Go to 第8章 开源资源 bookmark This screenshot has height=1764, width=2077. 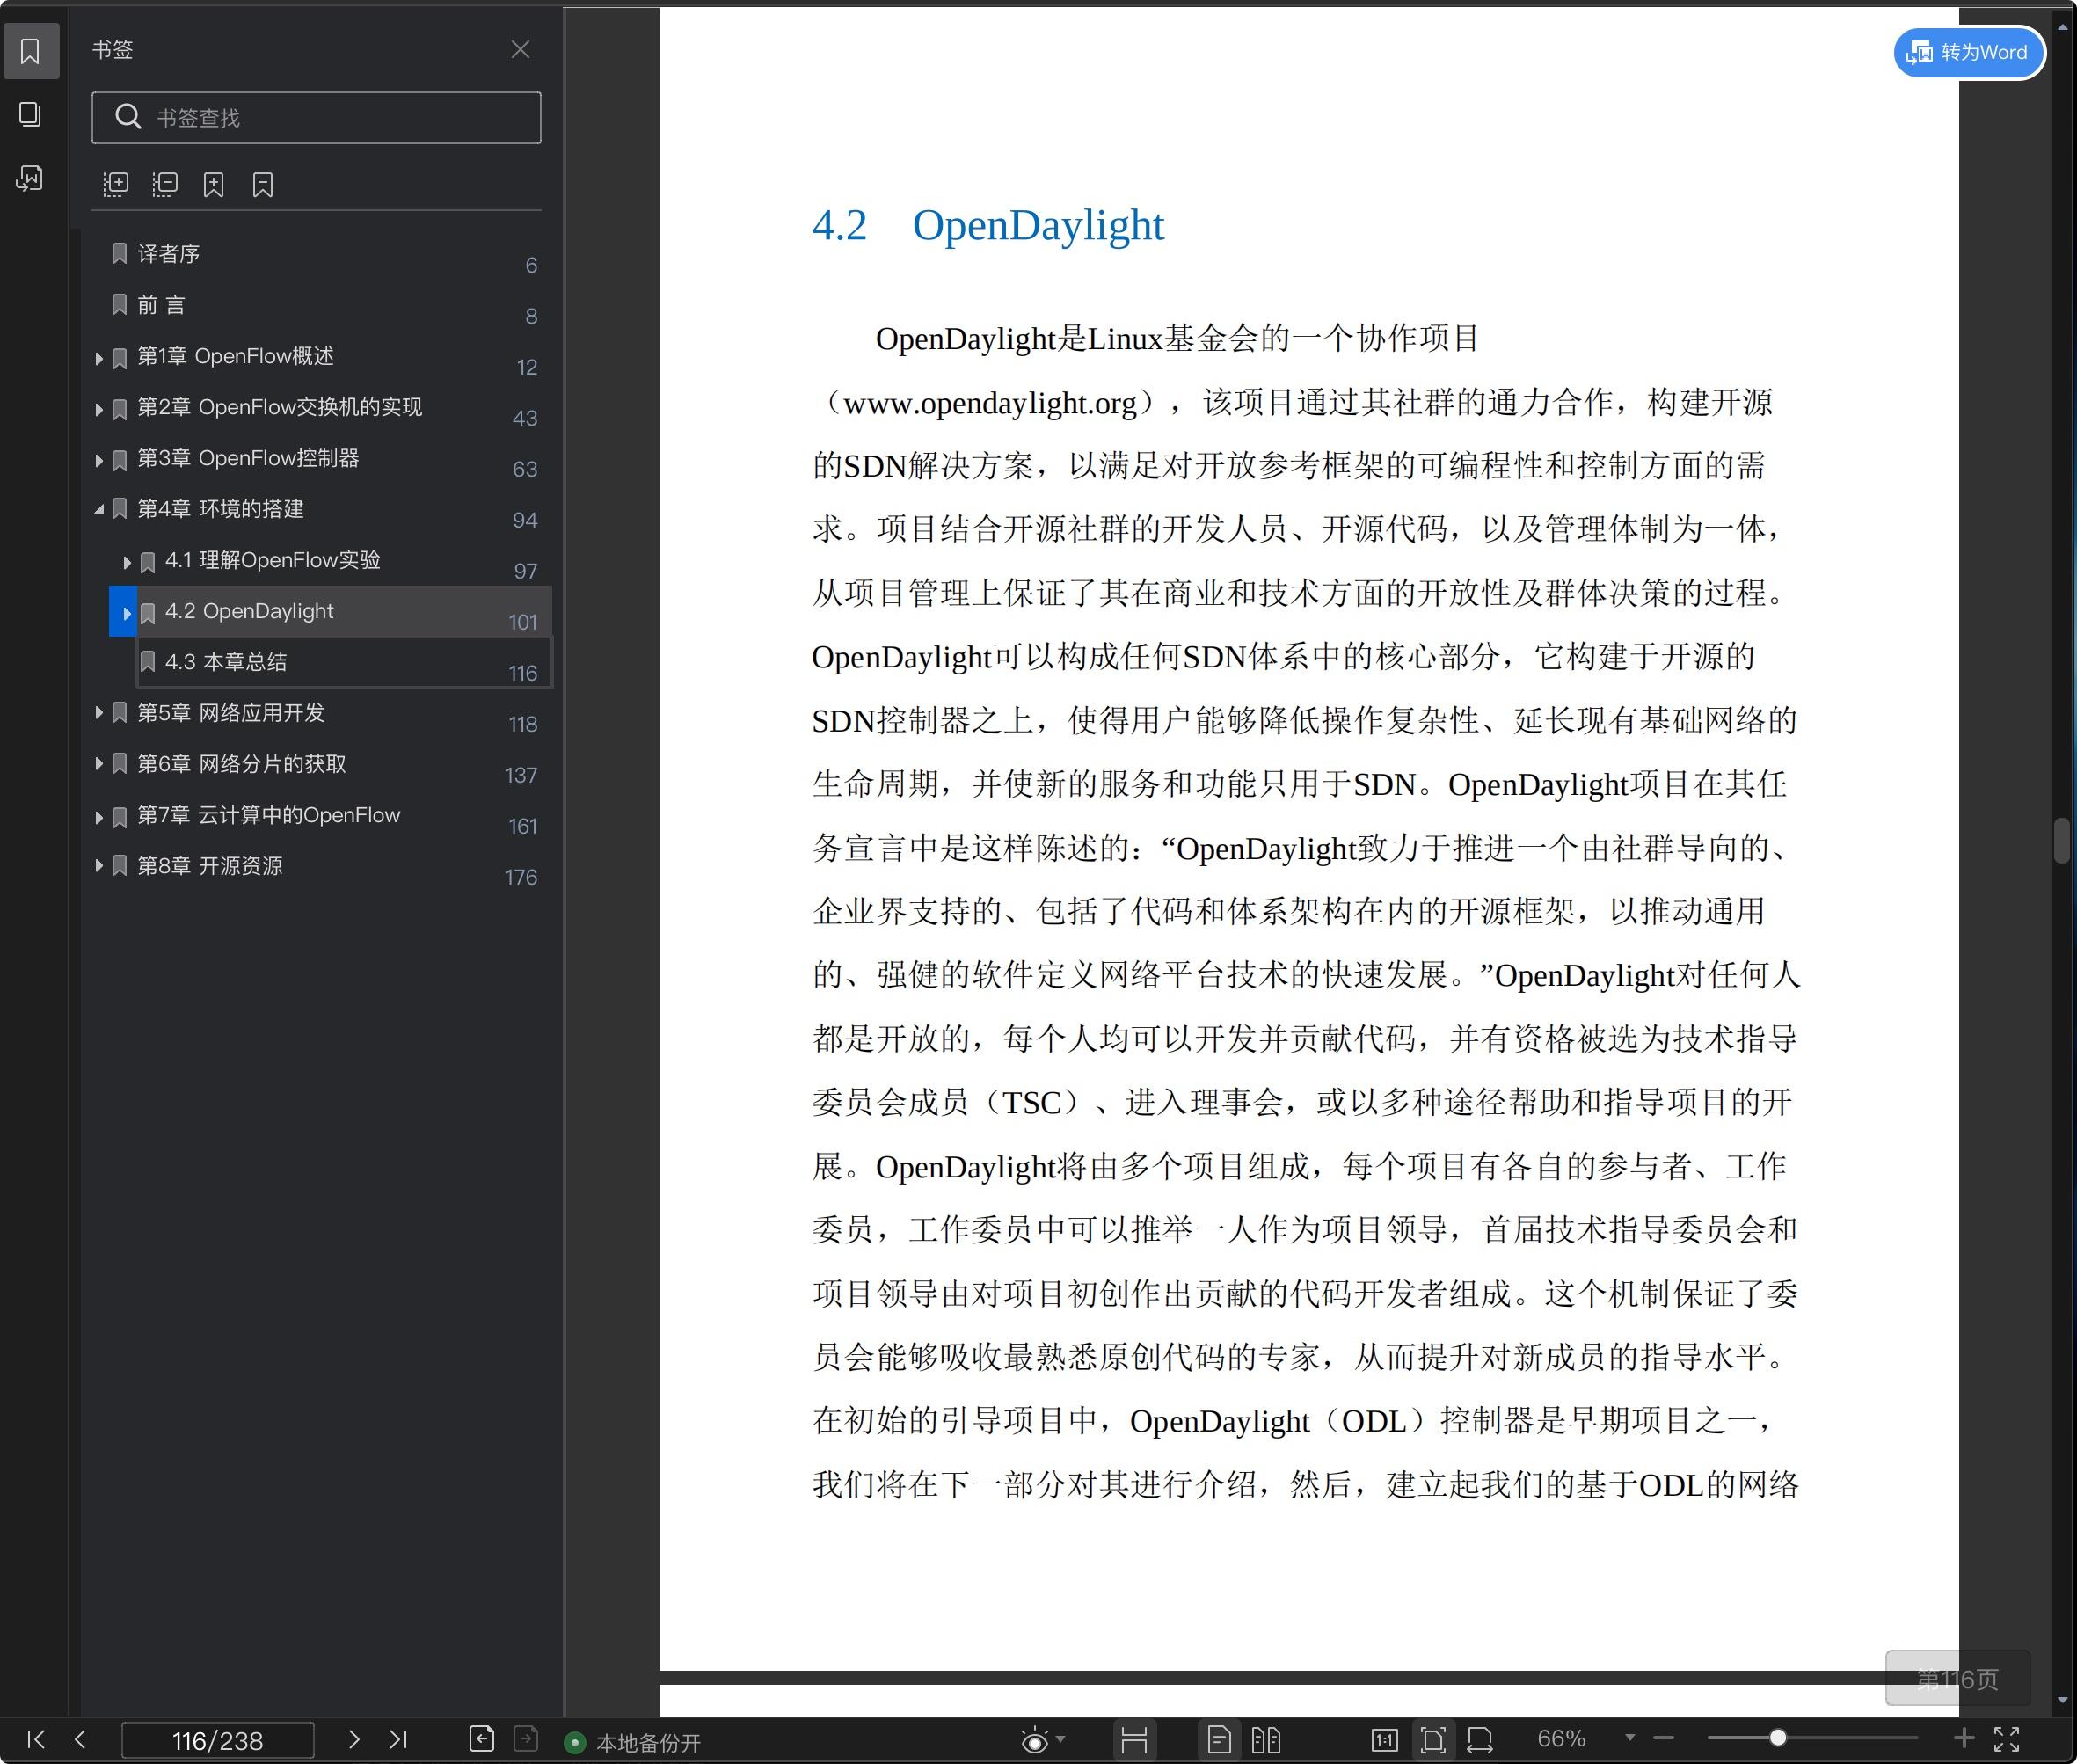pyautogui.click(x=210, y=866)
